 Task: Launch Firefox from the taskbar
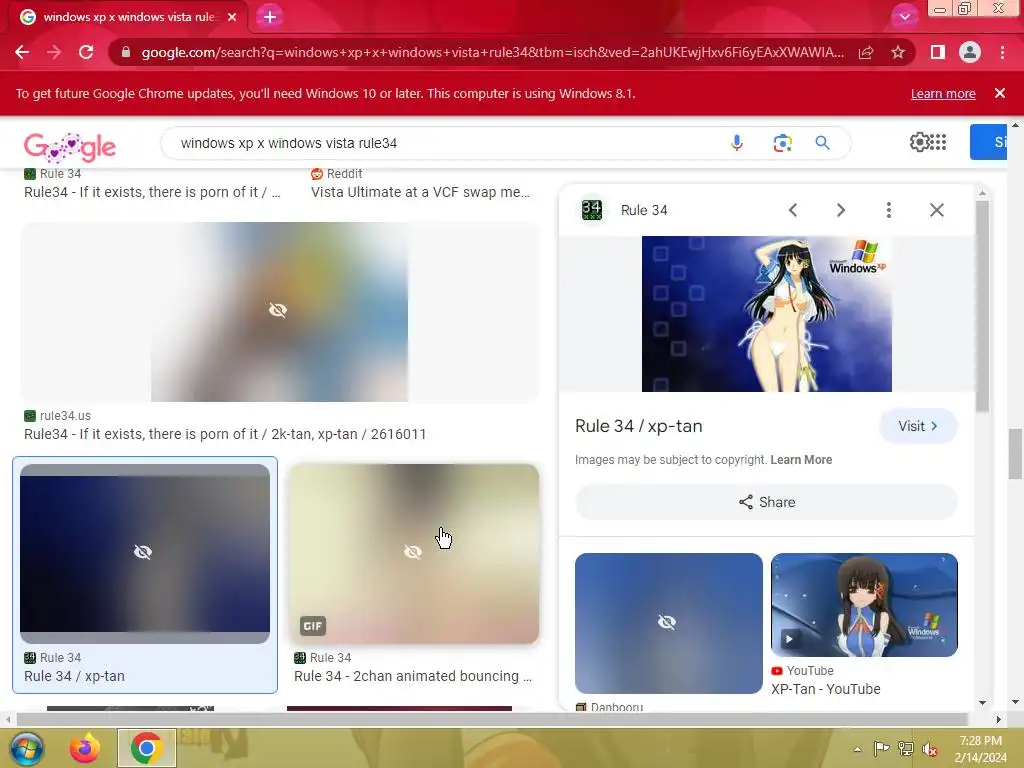85,748
